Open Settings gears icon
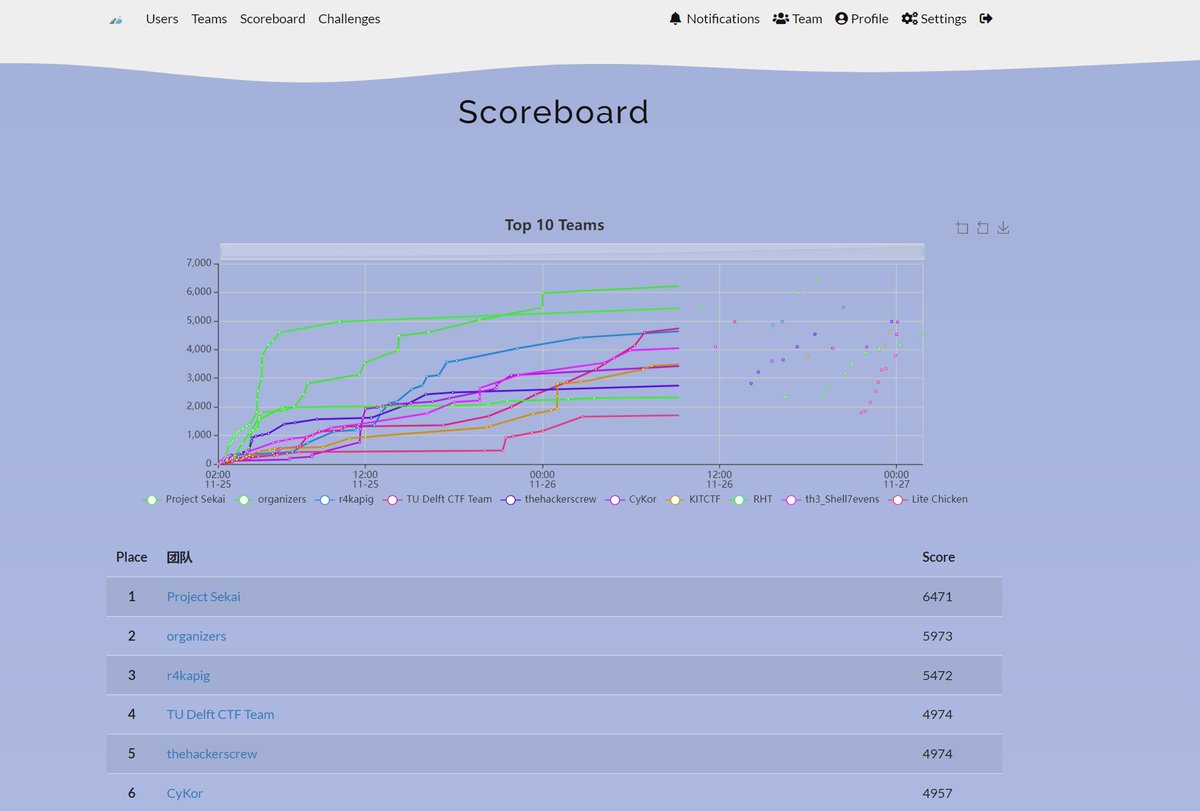 click(x=909, y=19)
